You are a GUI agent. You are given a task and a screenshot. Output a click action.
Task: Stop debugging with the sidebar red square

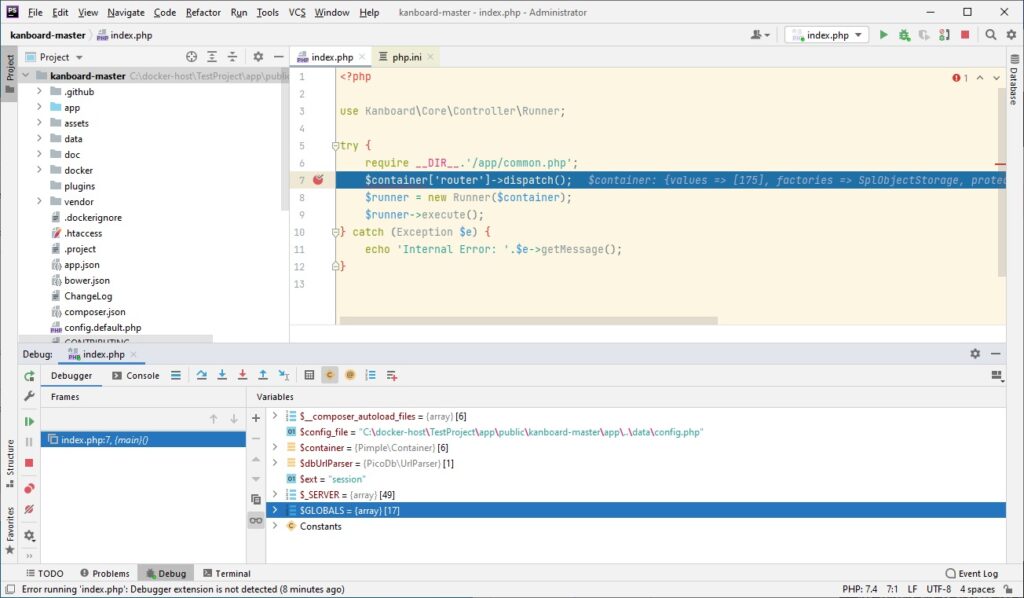(x=29, y=463)
